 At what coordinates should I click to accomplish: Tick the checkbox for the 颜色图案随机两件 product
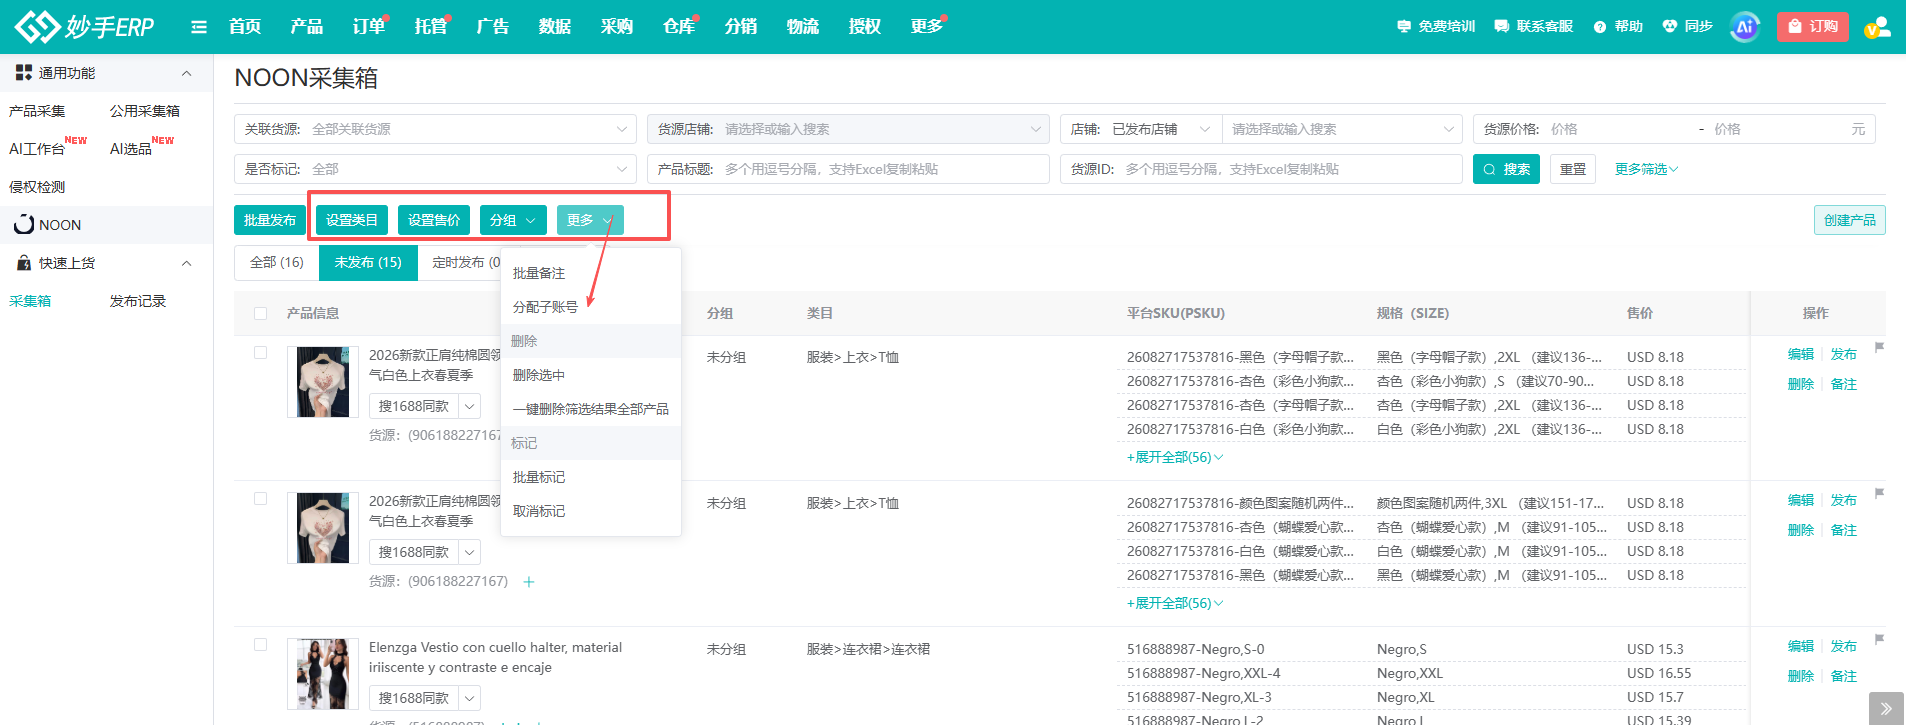261,499
